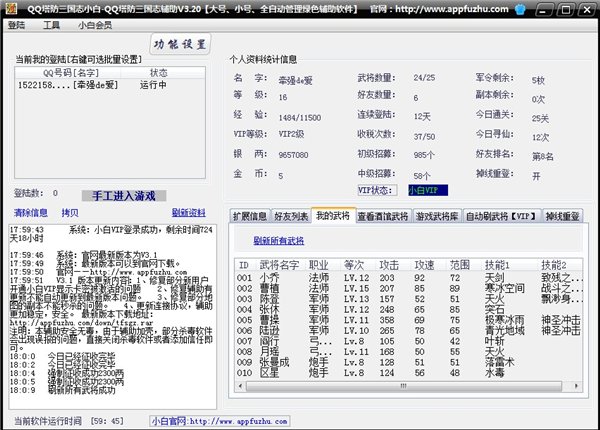Screen dimensions: 600x430
Task: Minimize the window
Action: coord(543,10)
